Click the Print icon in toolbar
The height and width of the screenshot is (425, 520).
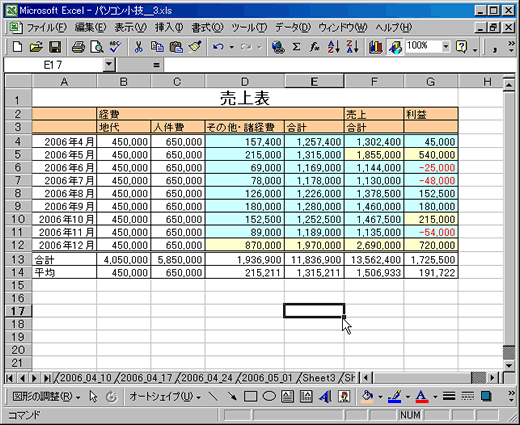coord(78,47)
